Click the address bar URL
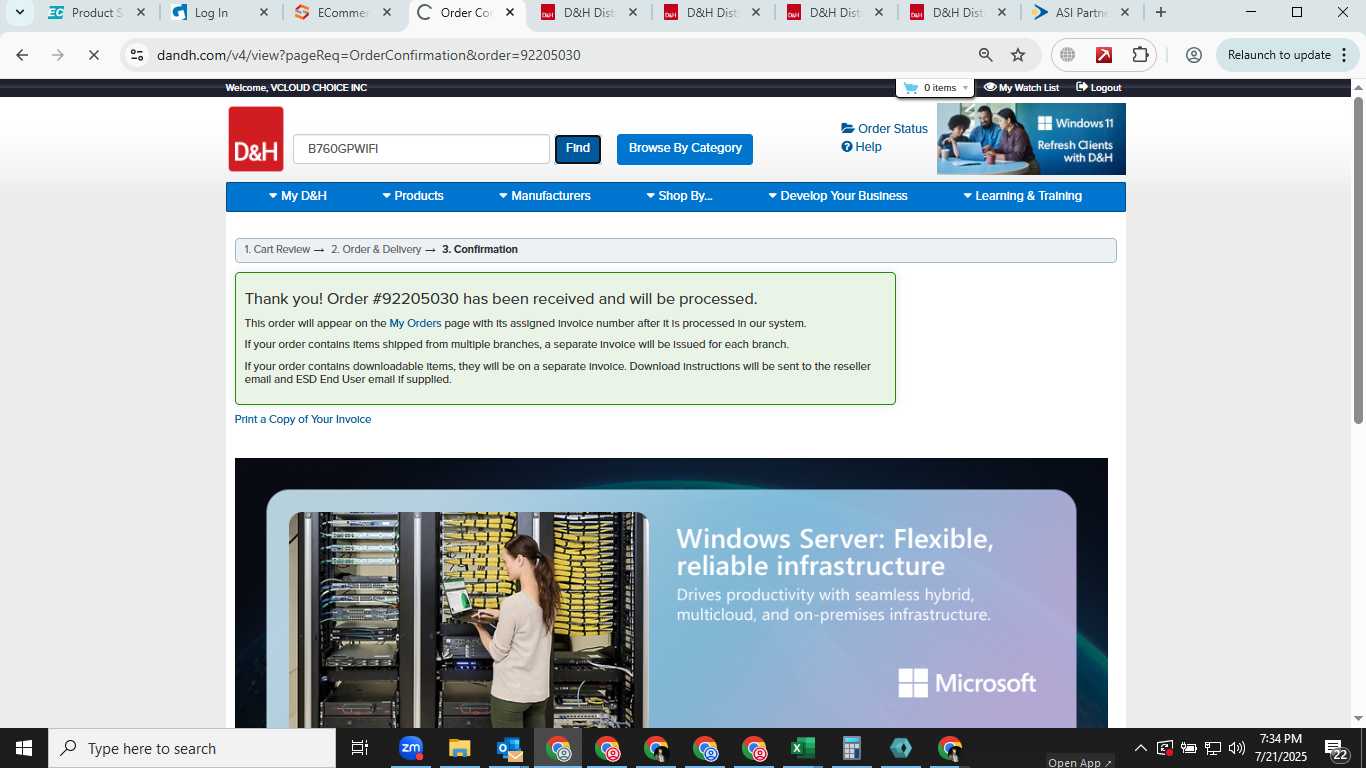This screenshot has height=768, width=1366. 369,55
